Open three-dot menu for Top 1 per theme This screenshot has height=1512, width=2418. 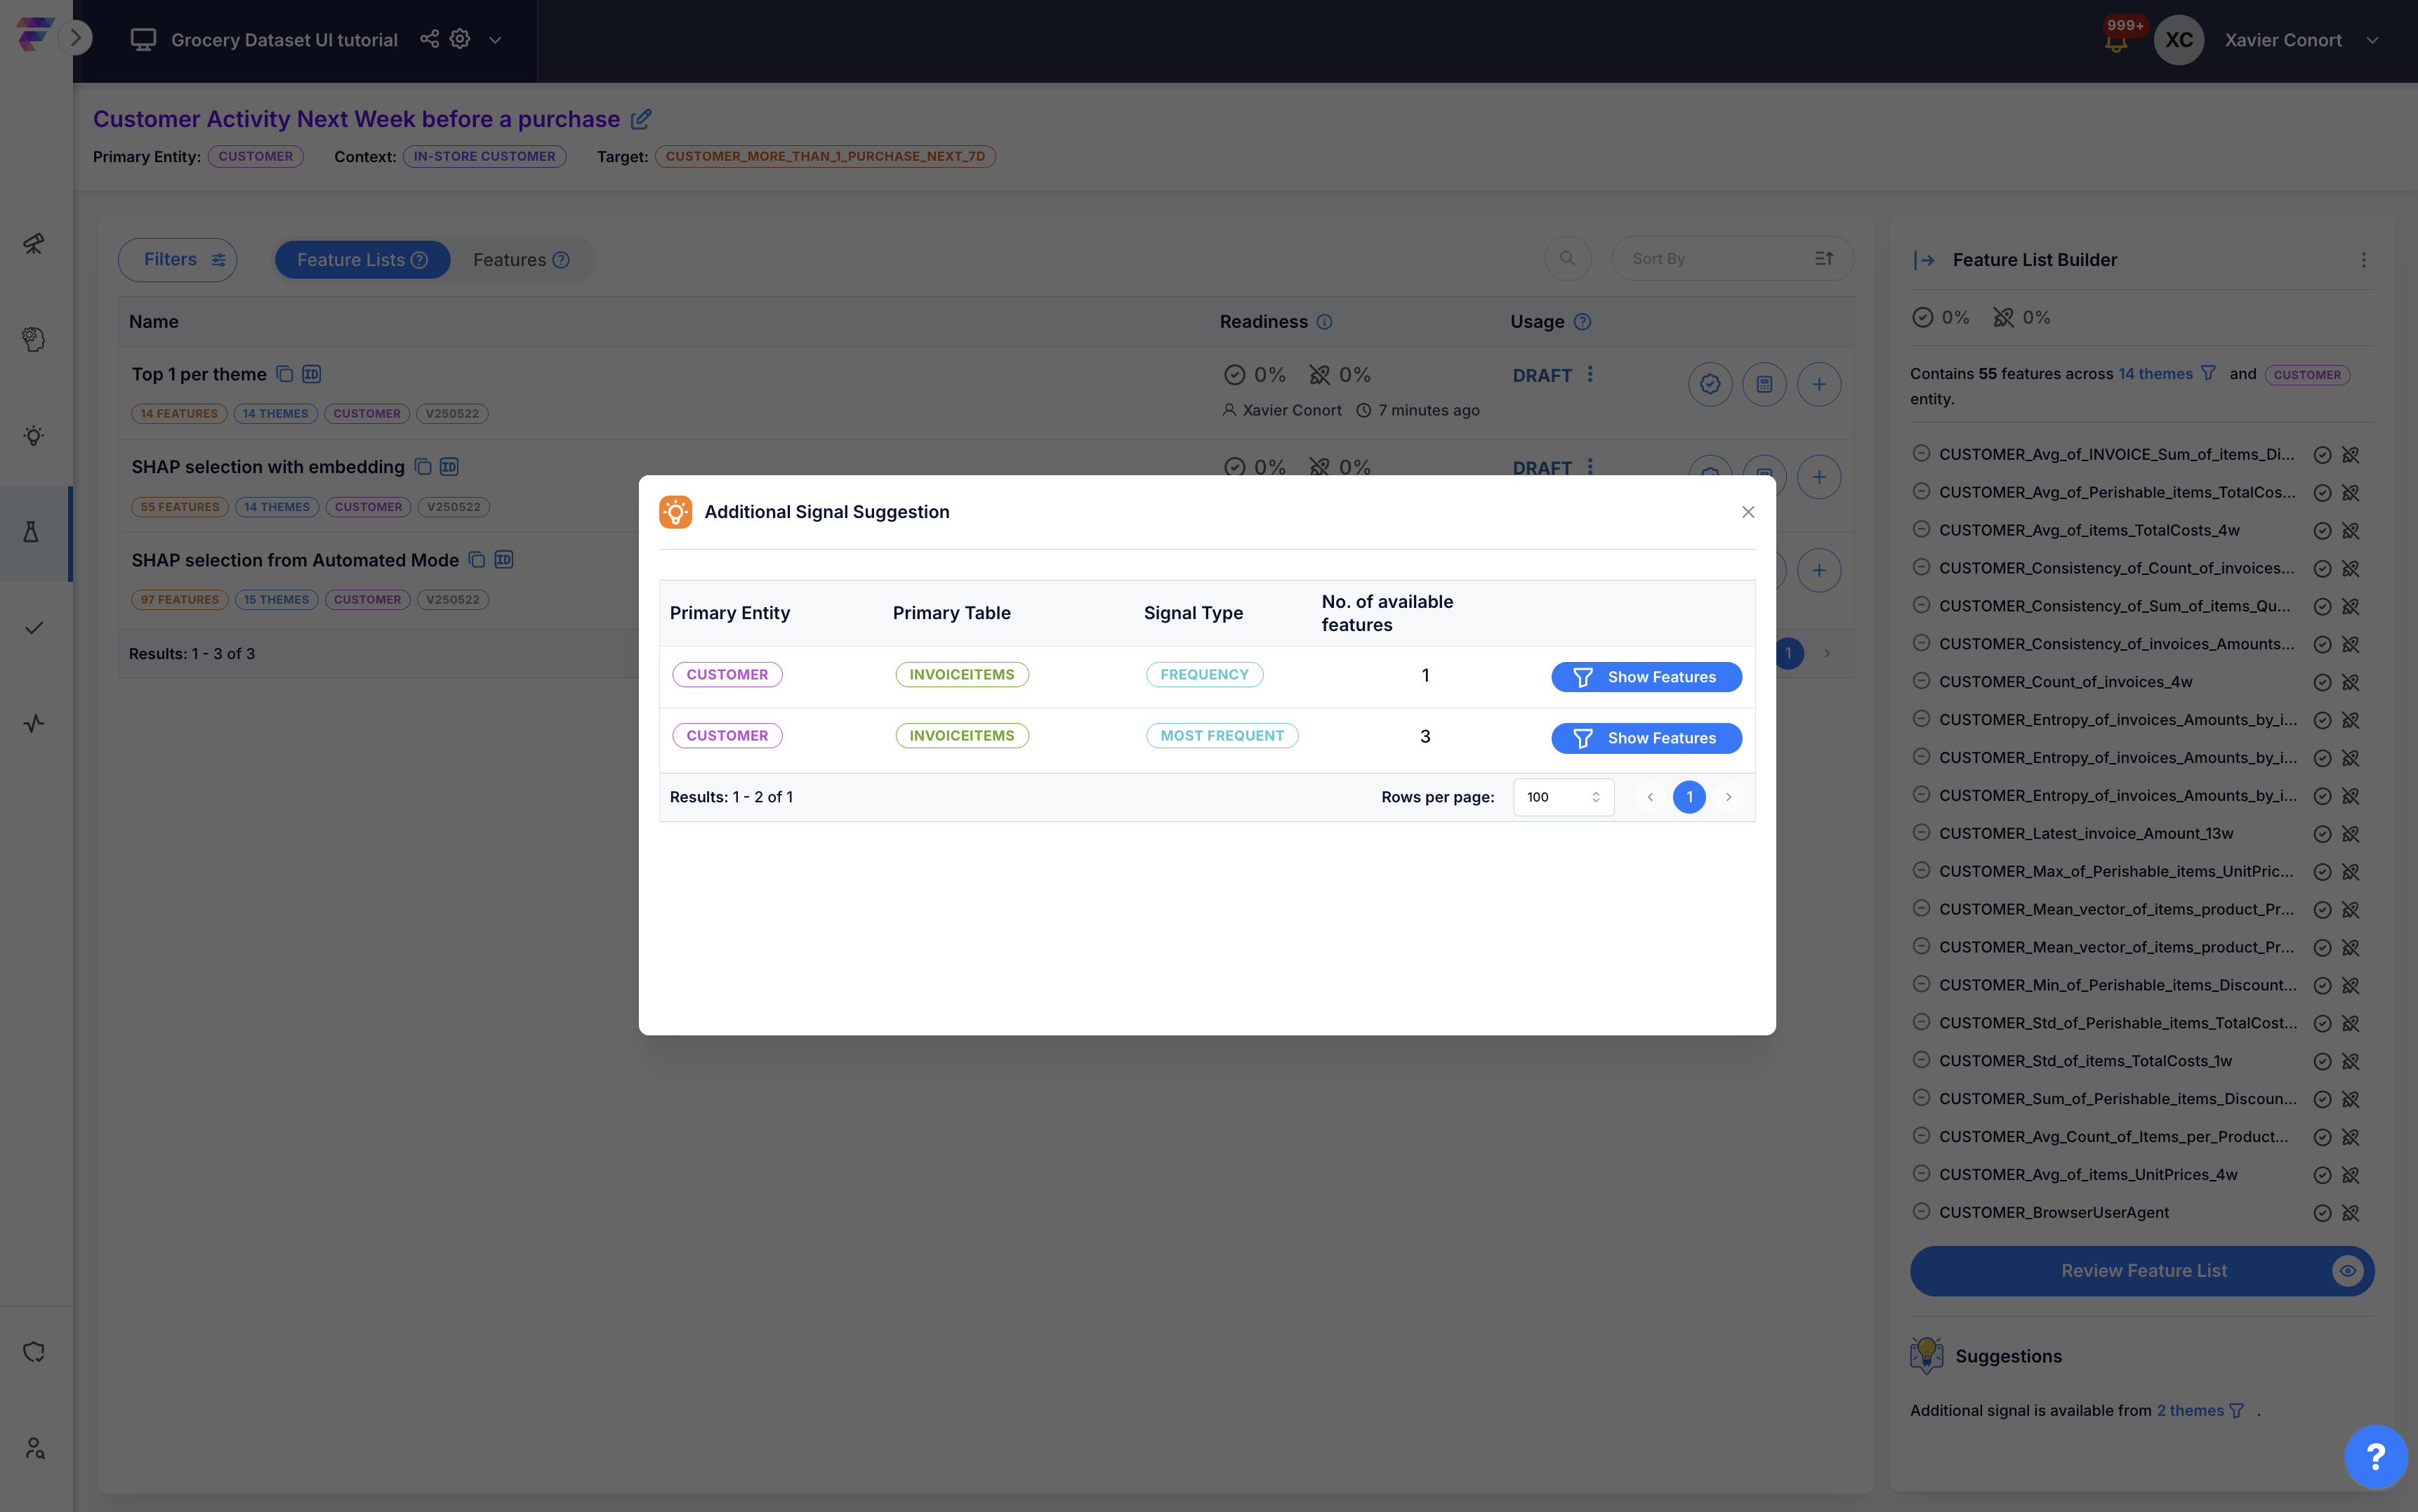click(x=1590, y=374)
